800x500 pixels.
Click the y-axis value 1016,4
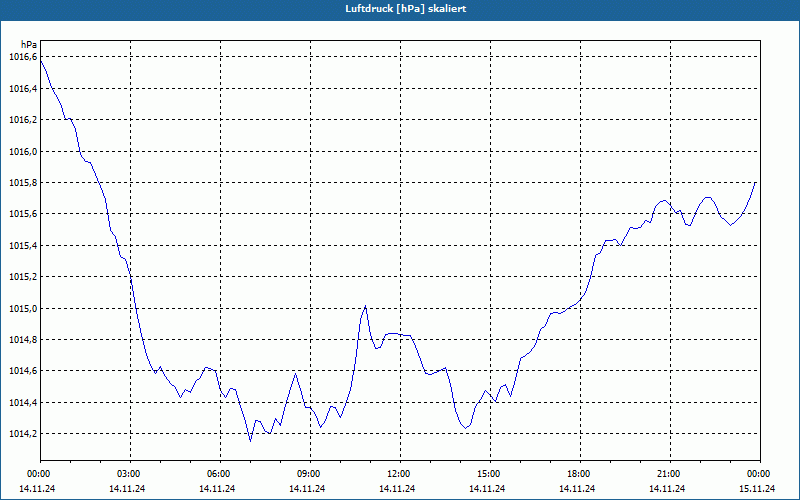(x=23, y=89)
